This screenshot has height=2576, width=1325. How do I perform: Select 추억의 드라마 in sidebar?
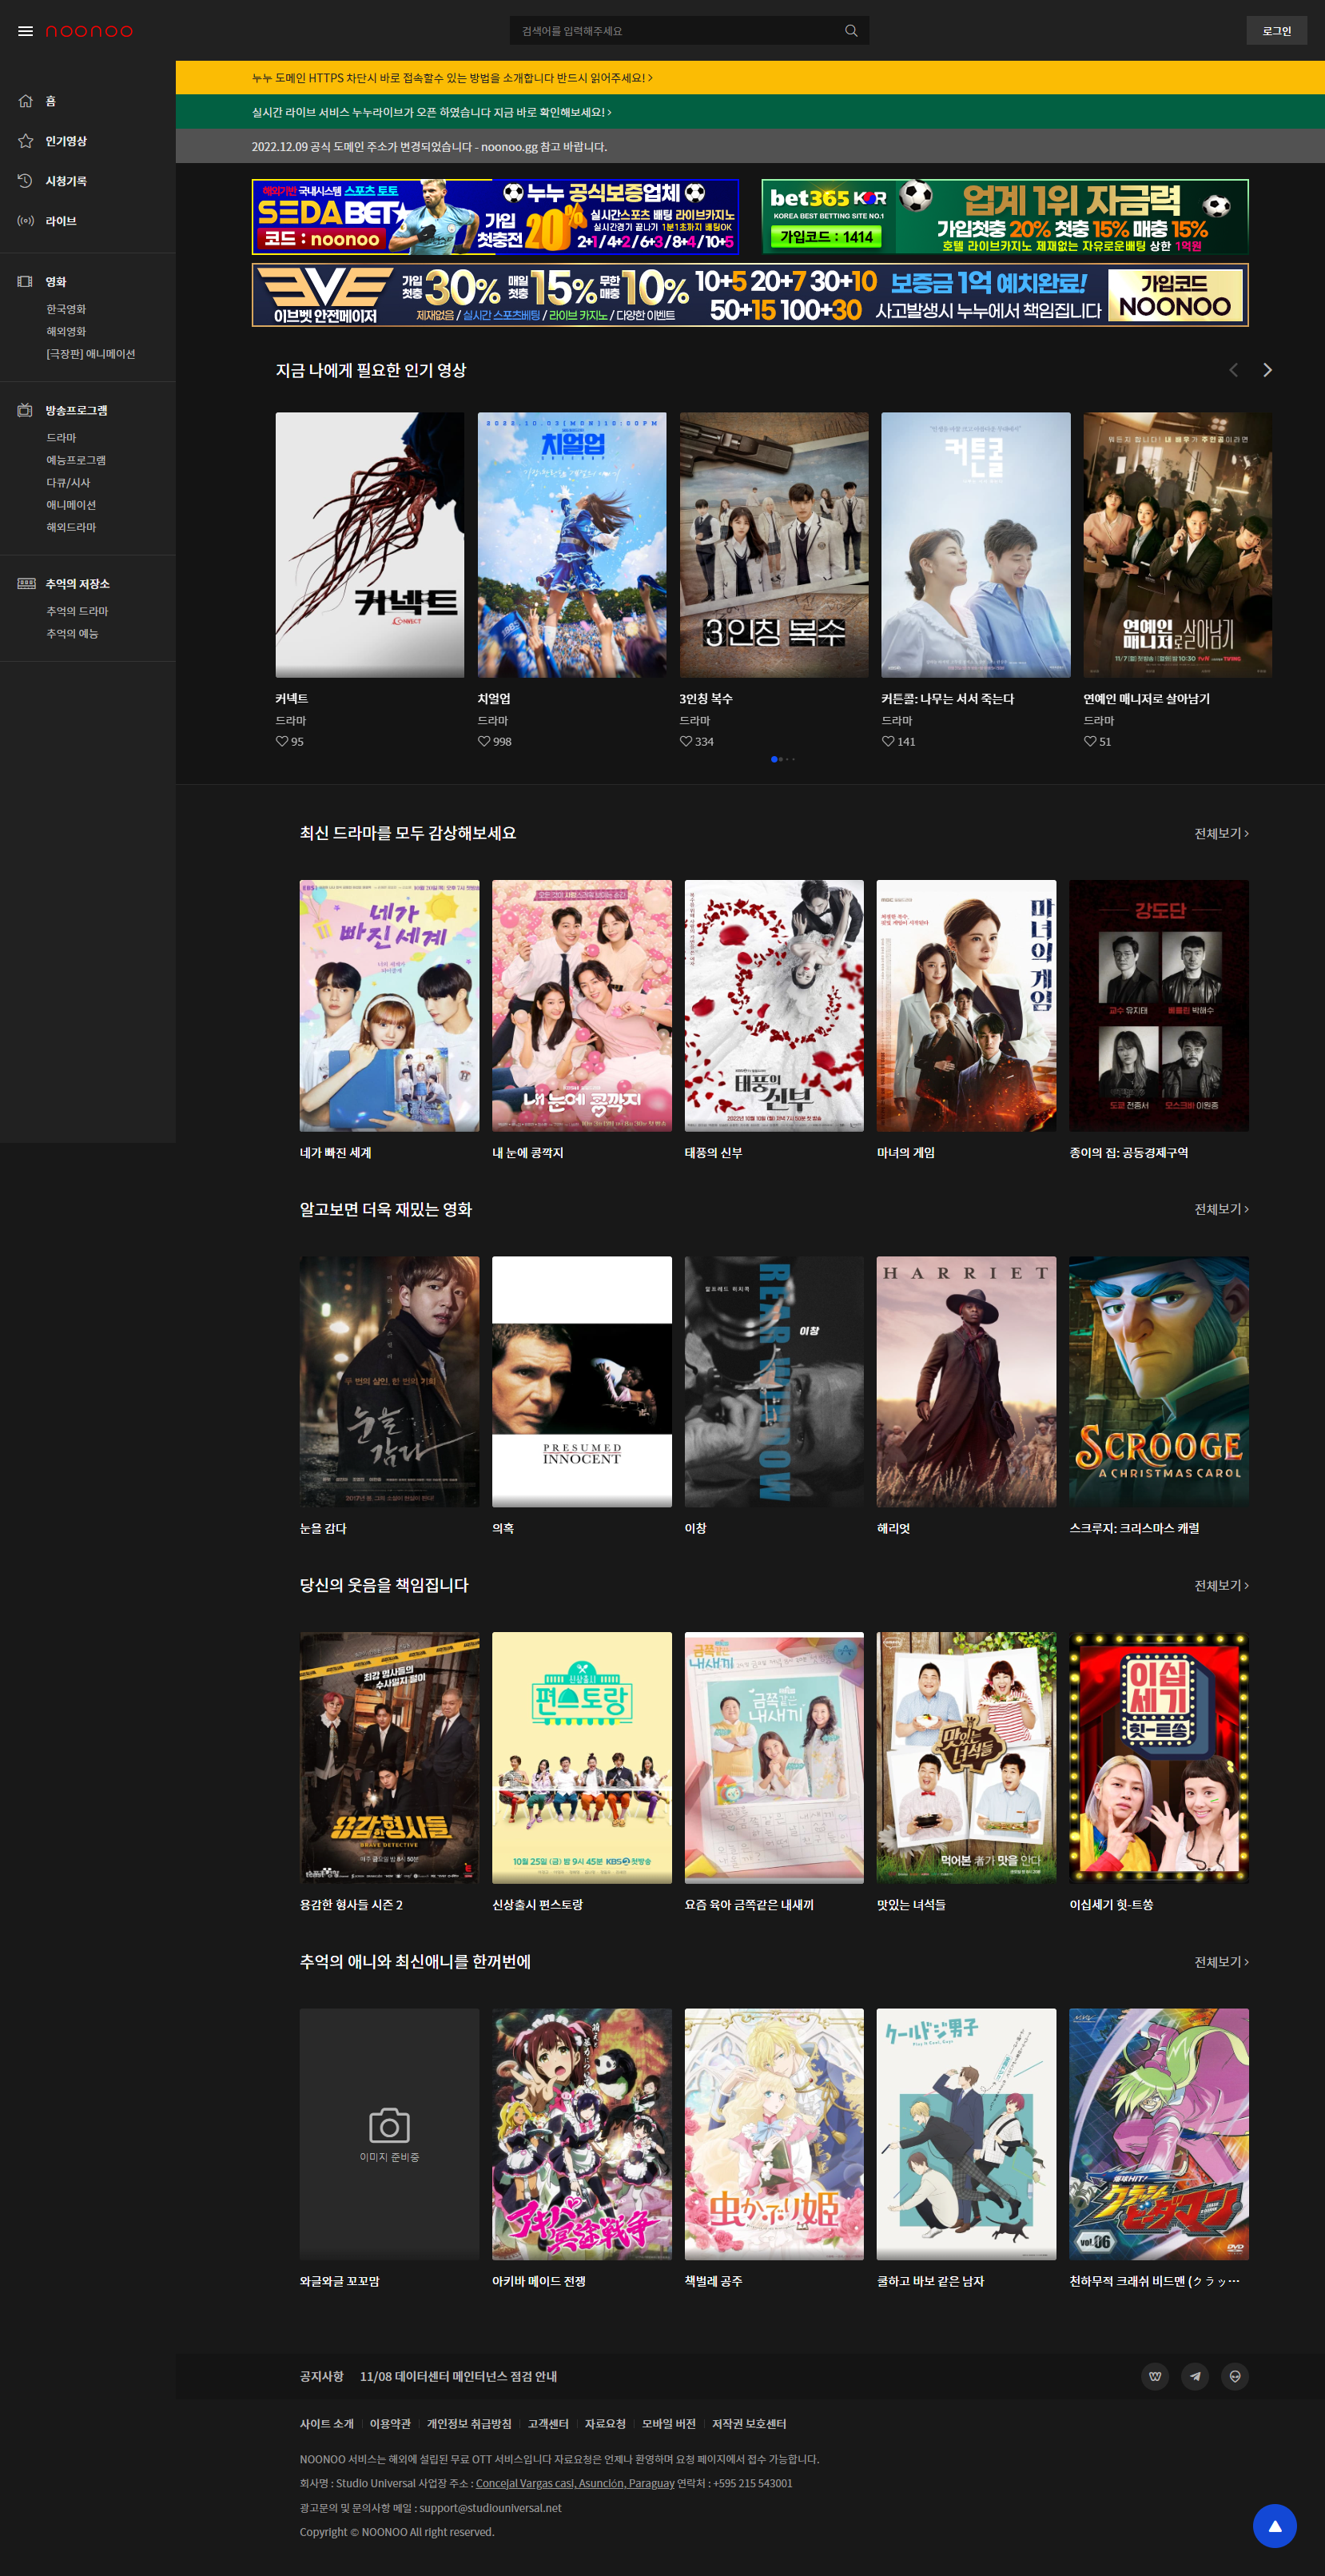77,611
